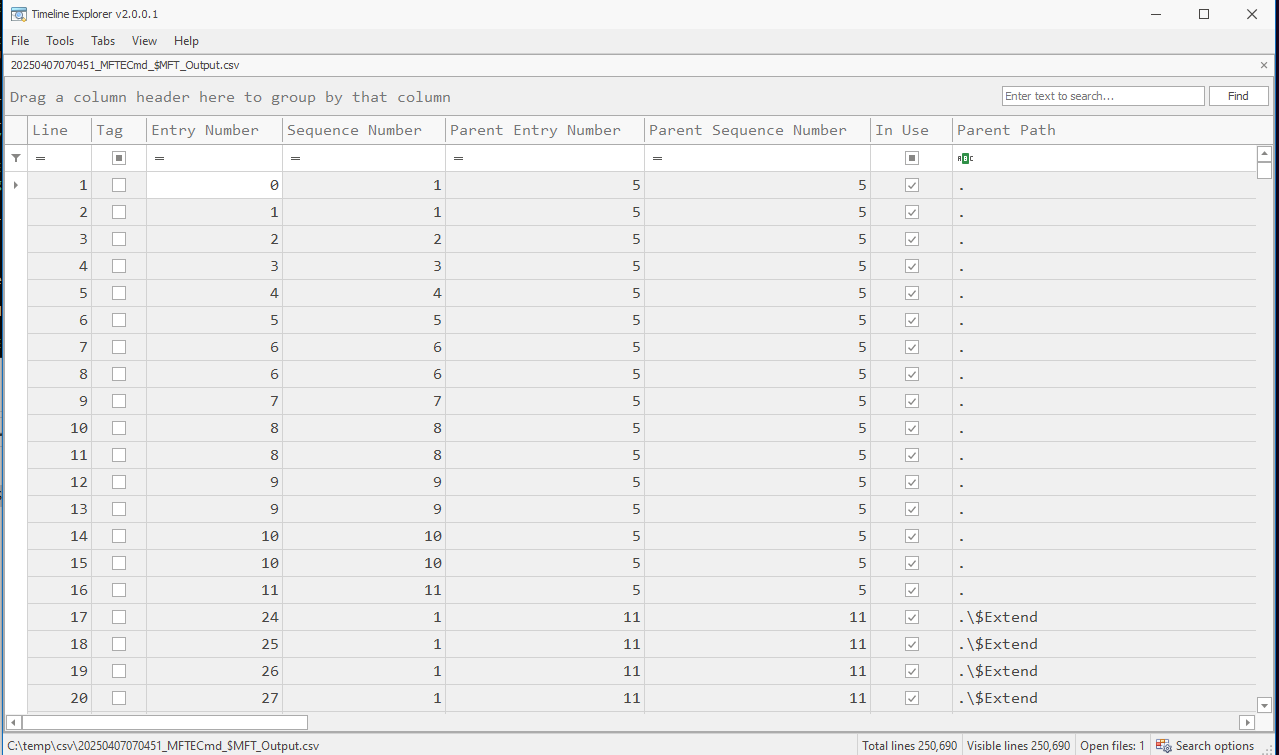
Task: Click the 'Open files: 1' status entry
Action: point(1112,746)
